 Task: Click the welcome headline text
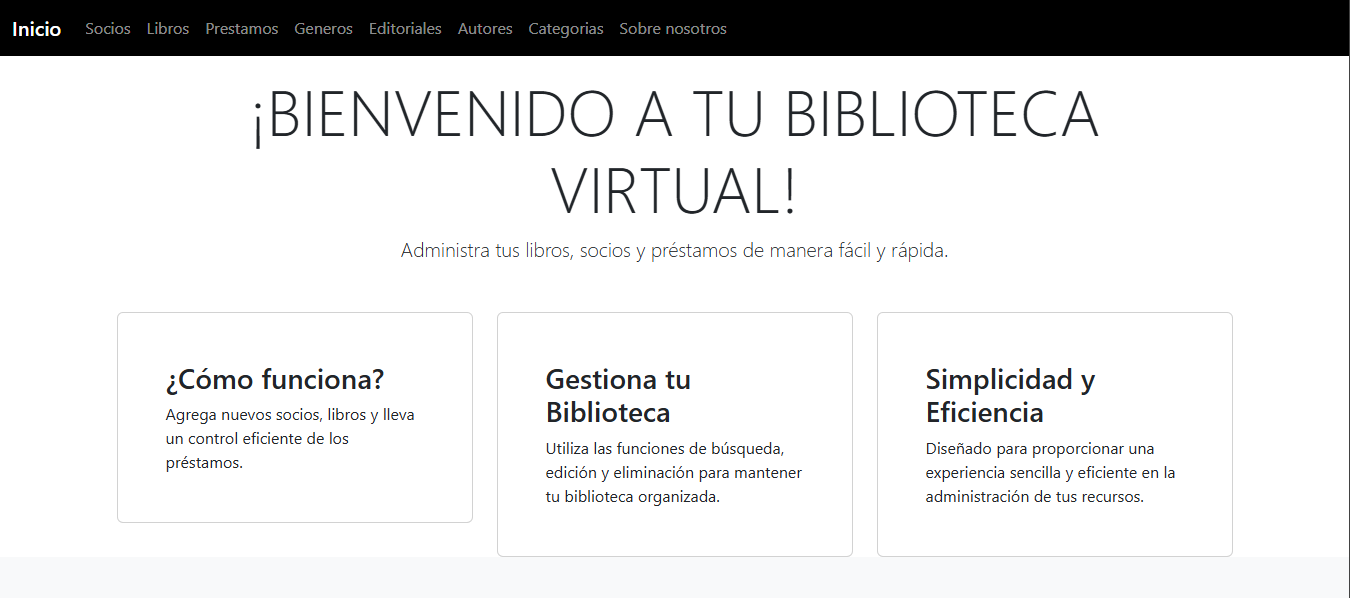675,150
